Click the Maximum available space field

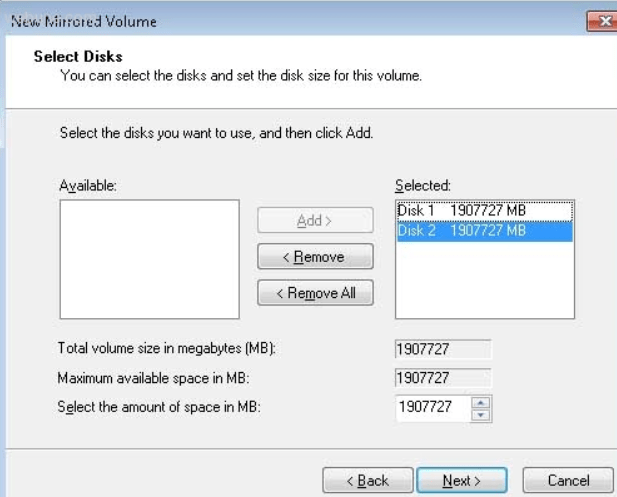coord(443,378)
